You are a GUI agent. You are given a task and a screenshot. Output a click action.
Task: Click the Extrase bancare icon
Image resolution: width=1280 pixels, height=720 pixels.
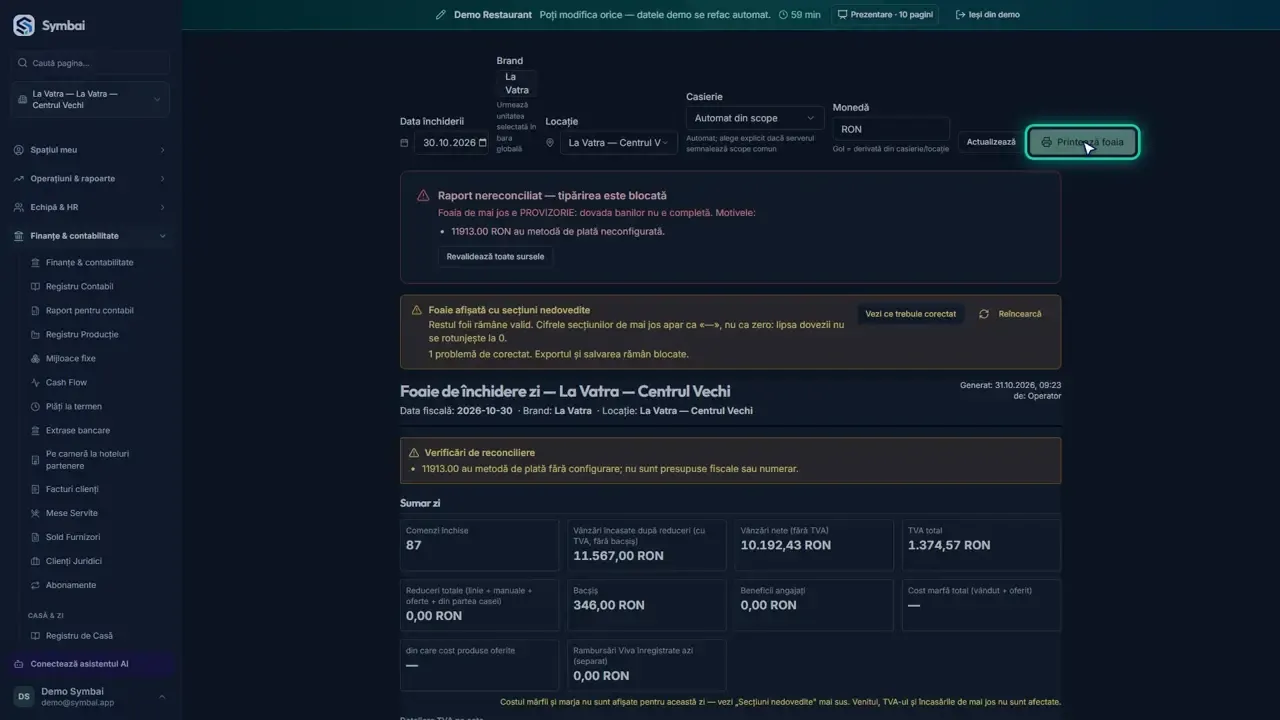[x=36, y=431]
